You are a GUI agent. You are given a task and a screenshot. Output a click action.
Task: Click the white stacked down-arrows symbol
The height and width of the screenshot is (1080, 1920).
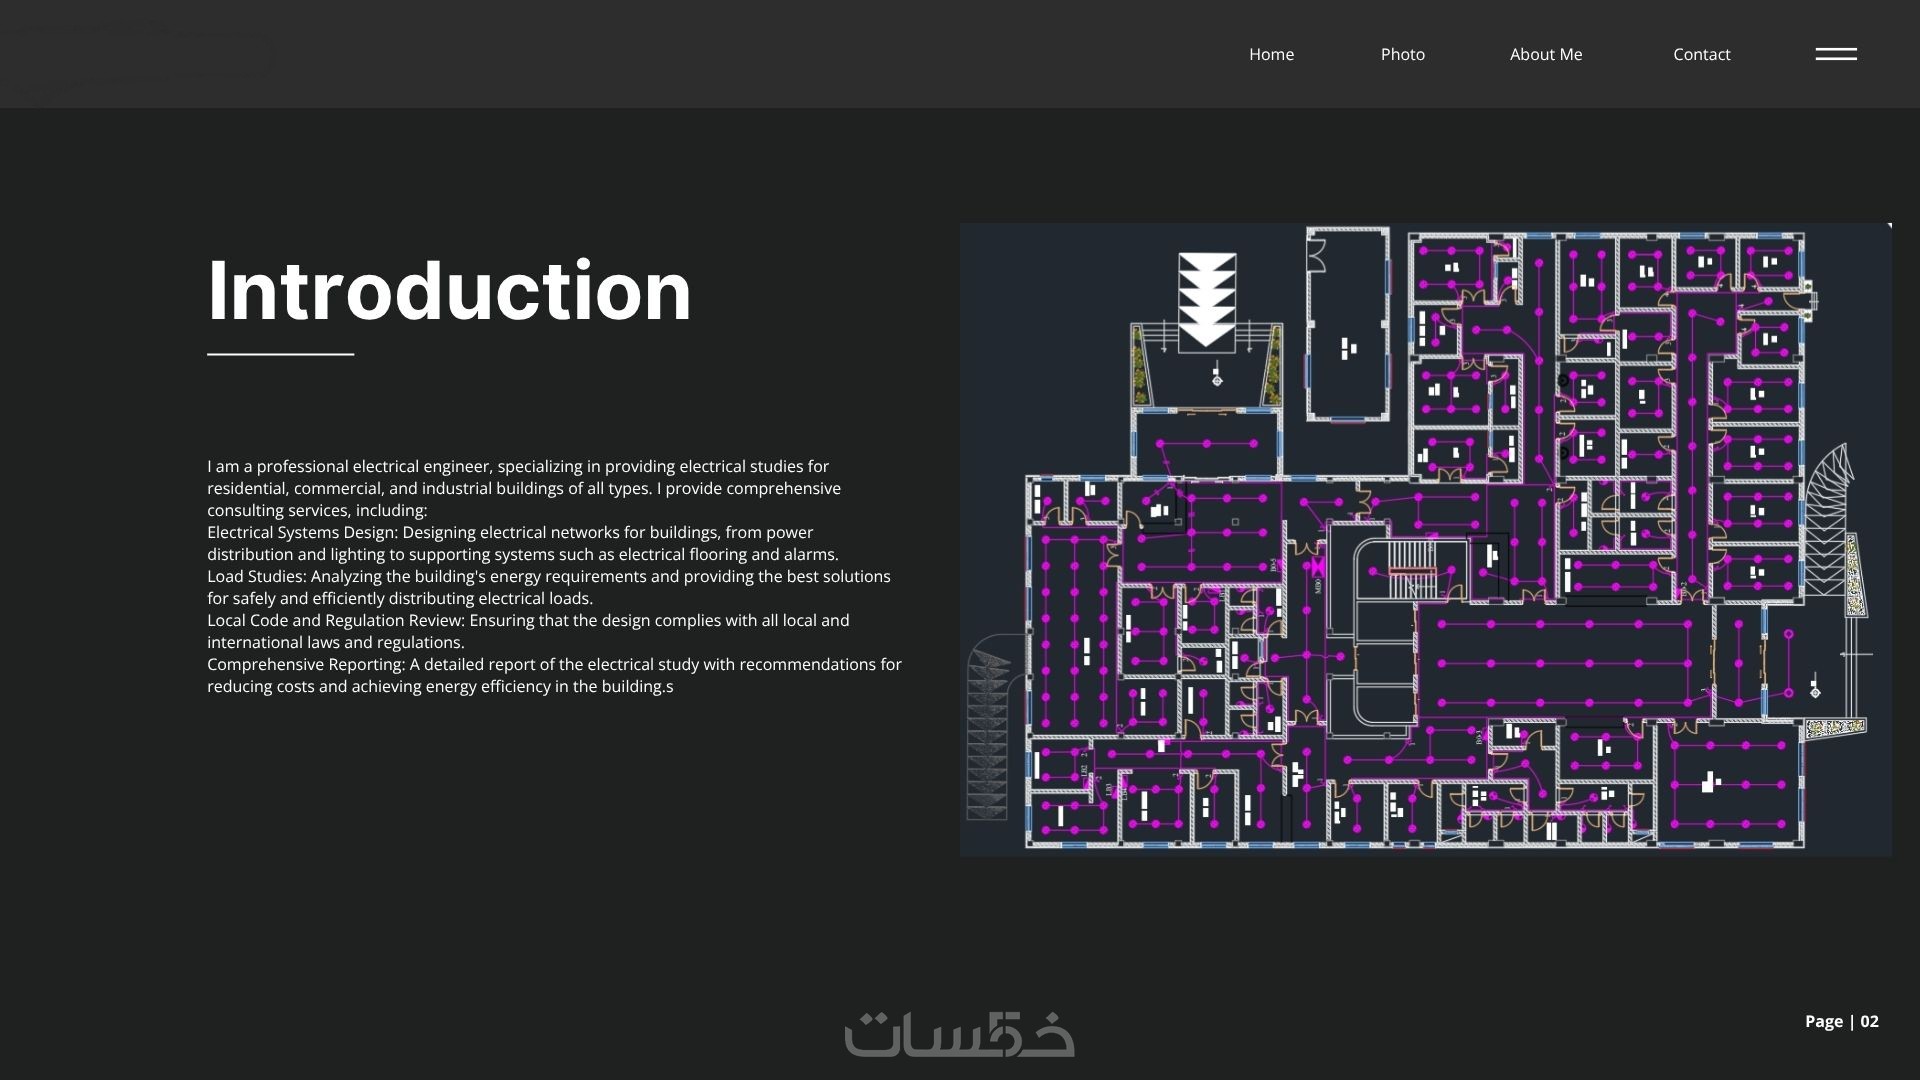(1207, 298)
